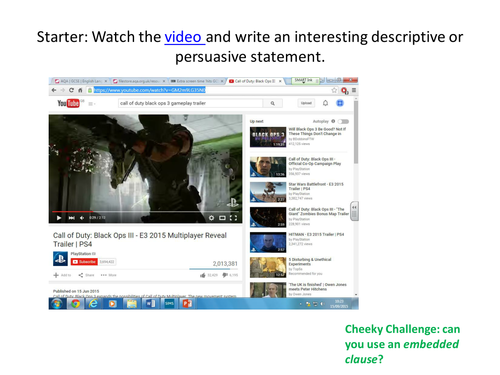Open The UK is finished Owen Jones video
Image resolution: width=500 pixels, height=375 pixels.
[x=318, y=287]
